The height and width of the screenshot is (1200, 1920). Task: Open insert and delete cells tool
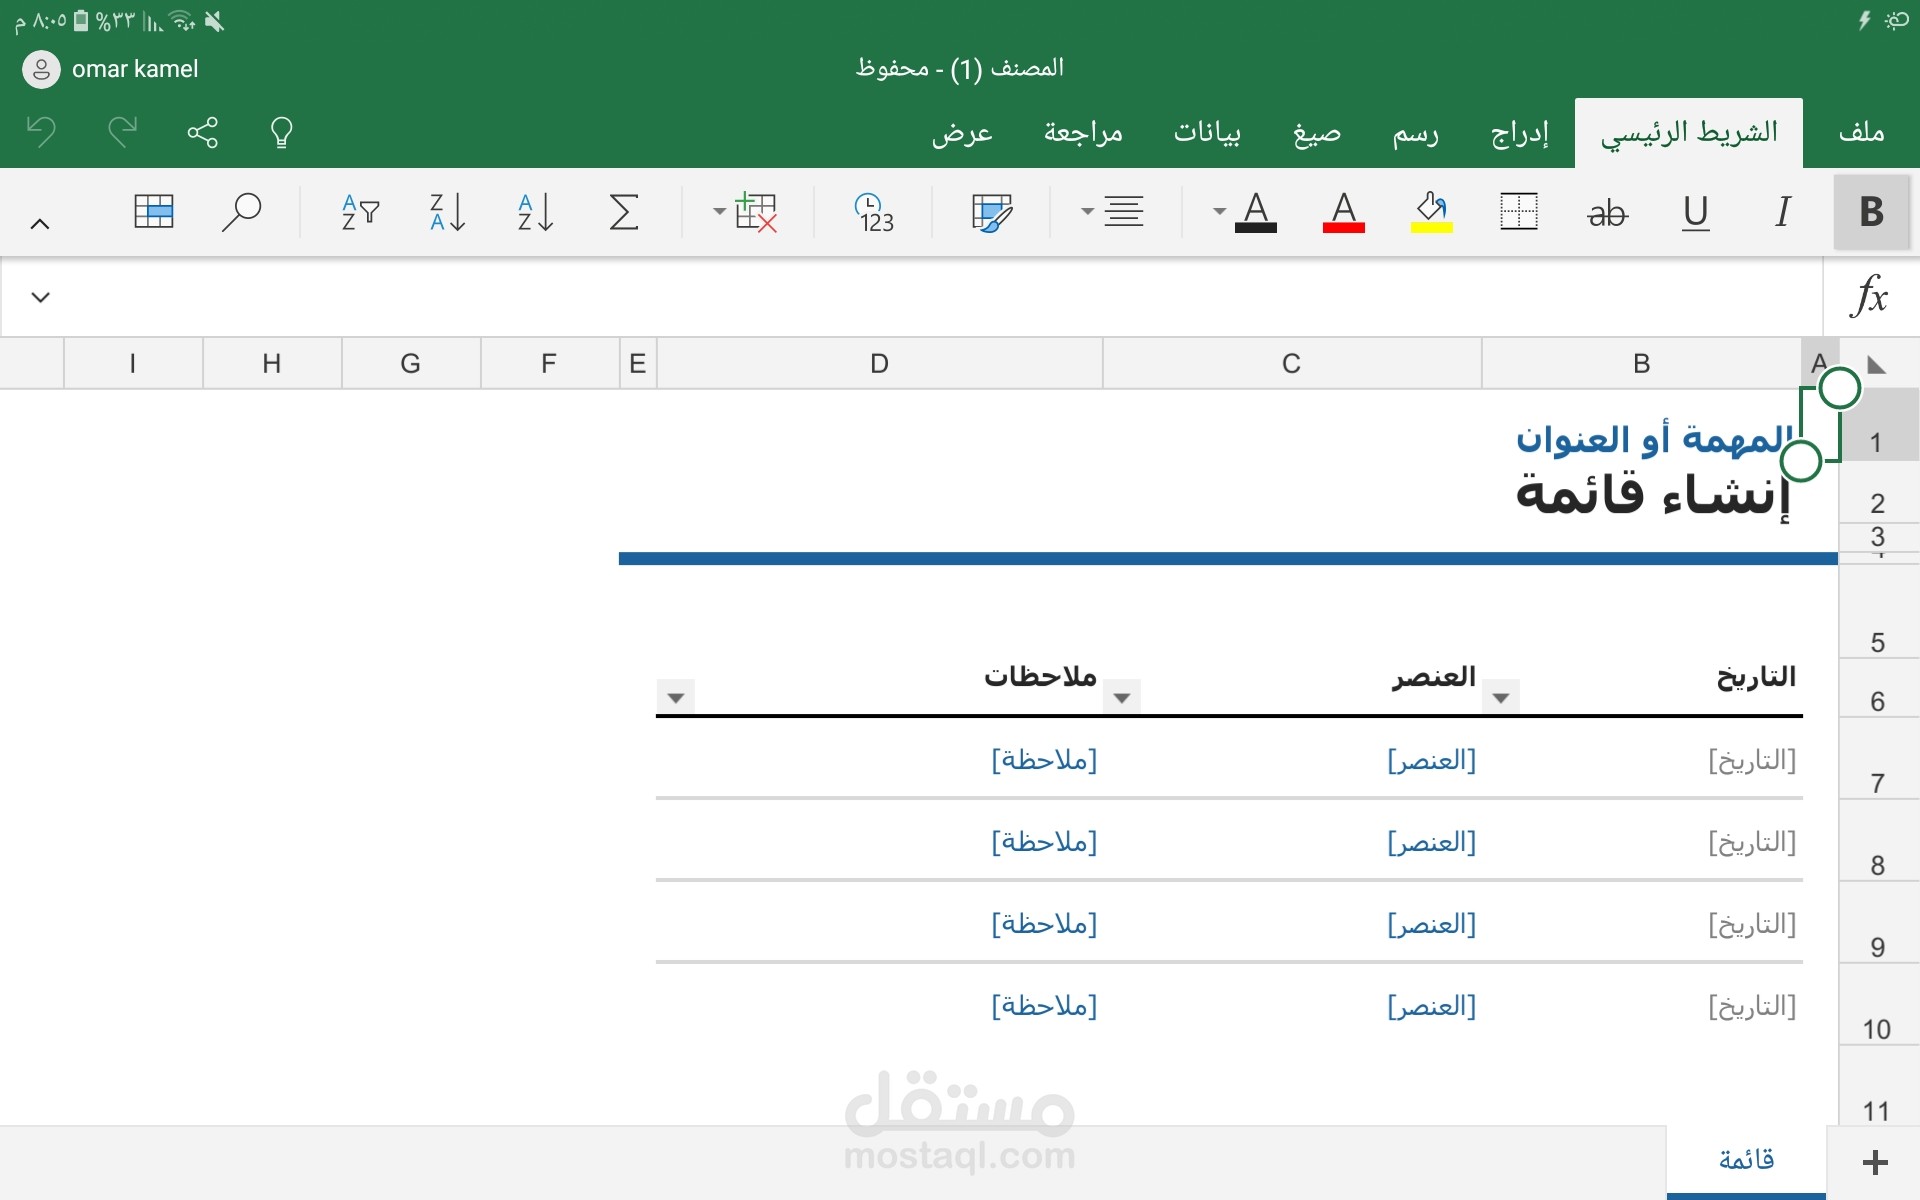point(756,212)
